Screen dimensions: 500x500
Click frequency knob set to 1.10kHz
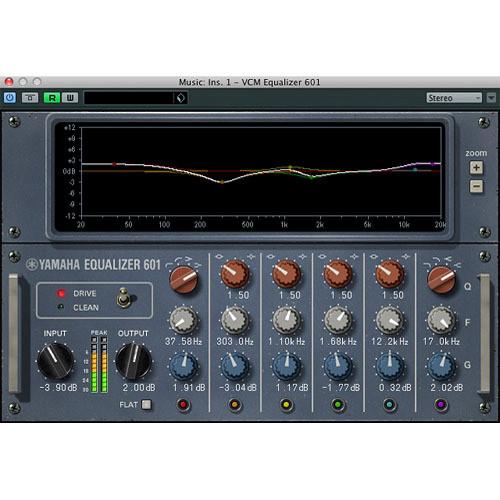(286, 321)
